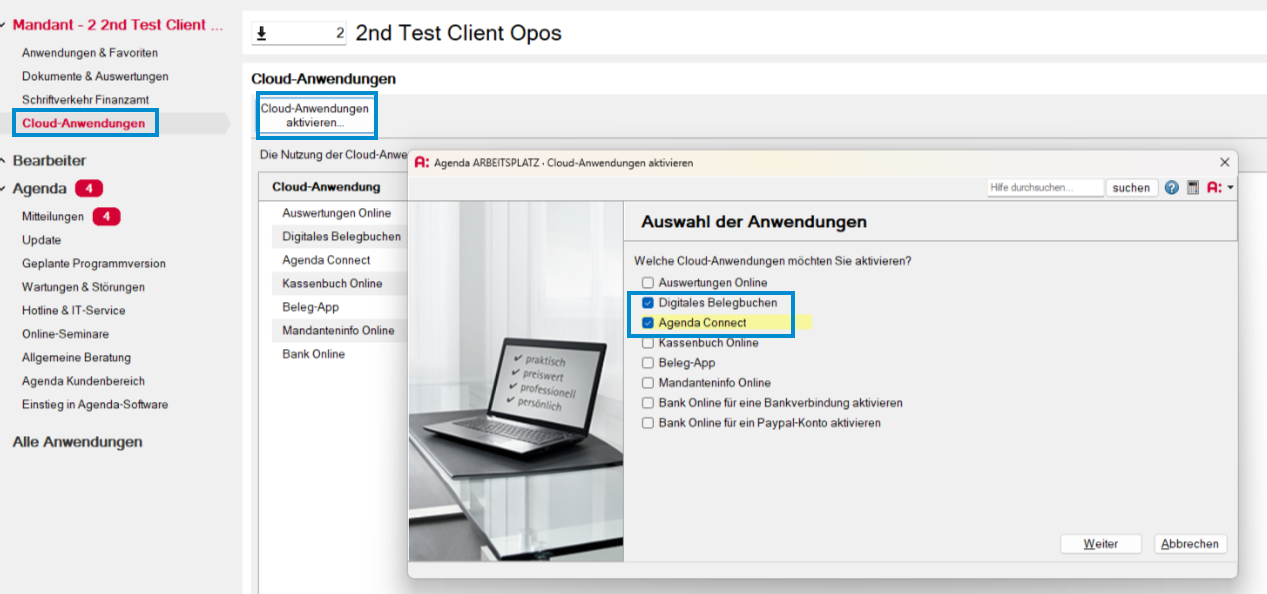Open the calculator icon in the dialog header
This screenshot has height=594, width=1267.
pos(1193,187)
